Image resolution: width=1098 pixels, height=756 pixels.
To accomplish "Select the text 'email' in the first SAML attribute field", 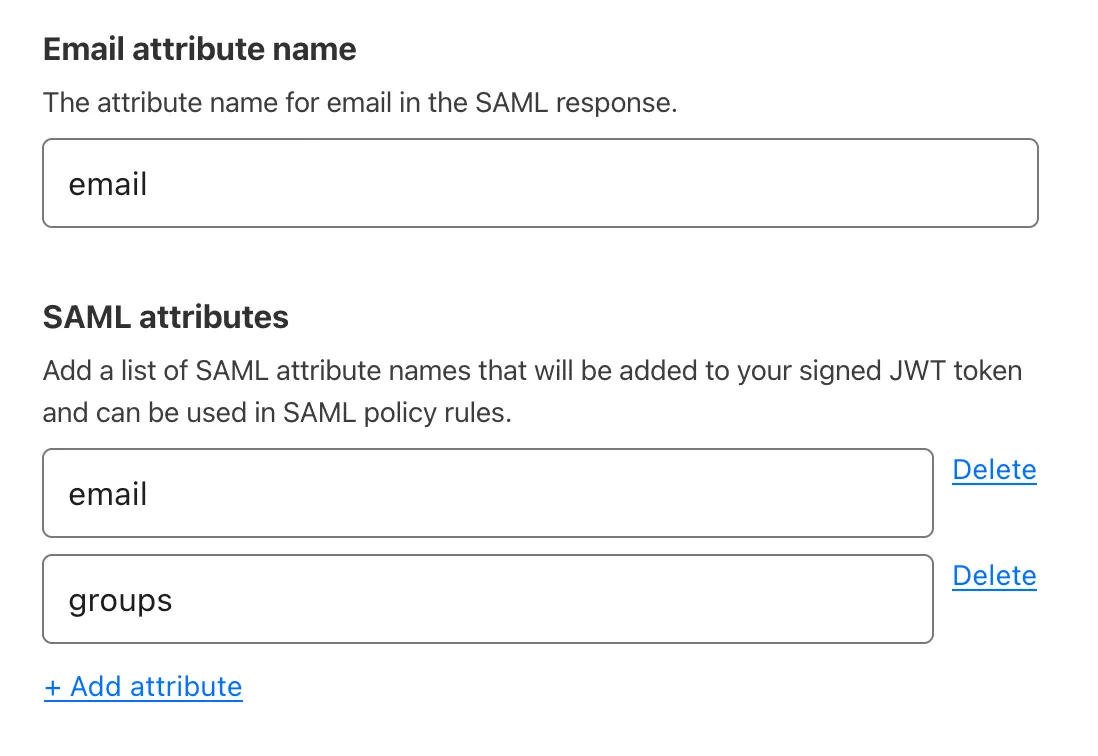I will pos(106,493).
